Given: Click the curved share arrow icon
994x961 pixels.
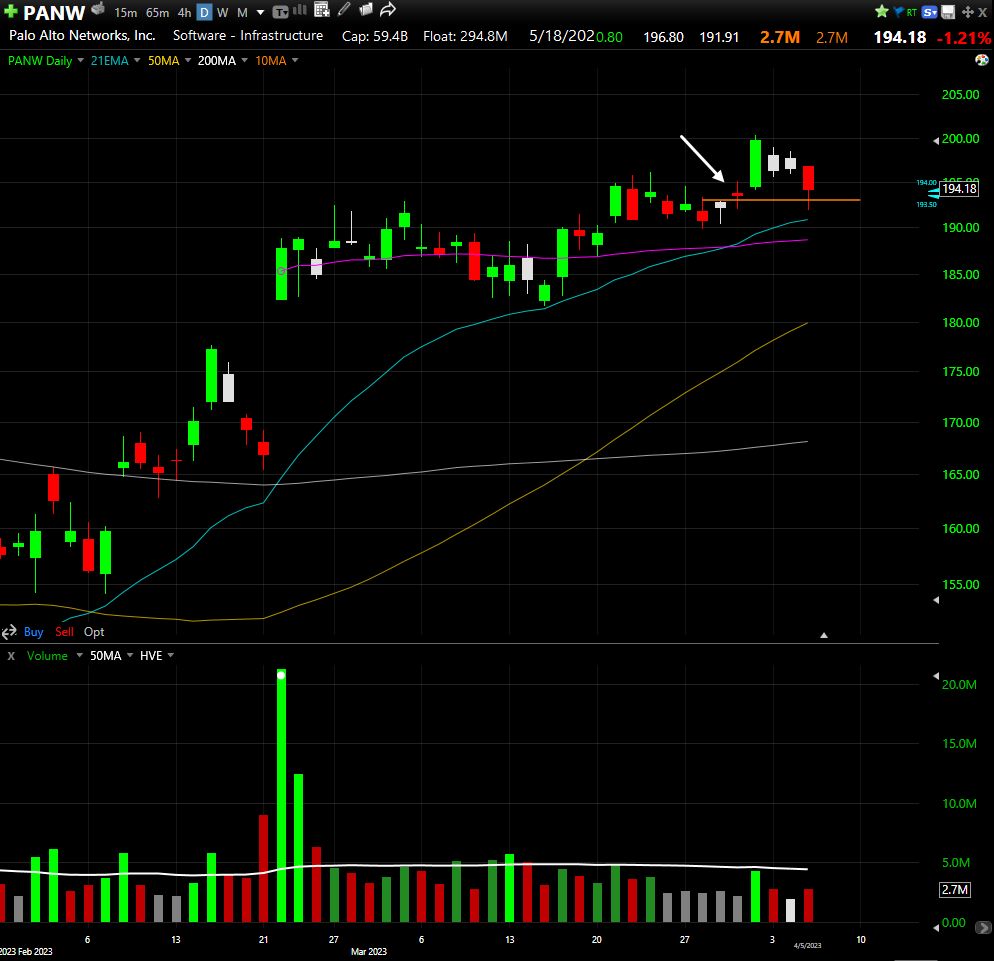Looking at the screenshot, I should coord(388,10).
